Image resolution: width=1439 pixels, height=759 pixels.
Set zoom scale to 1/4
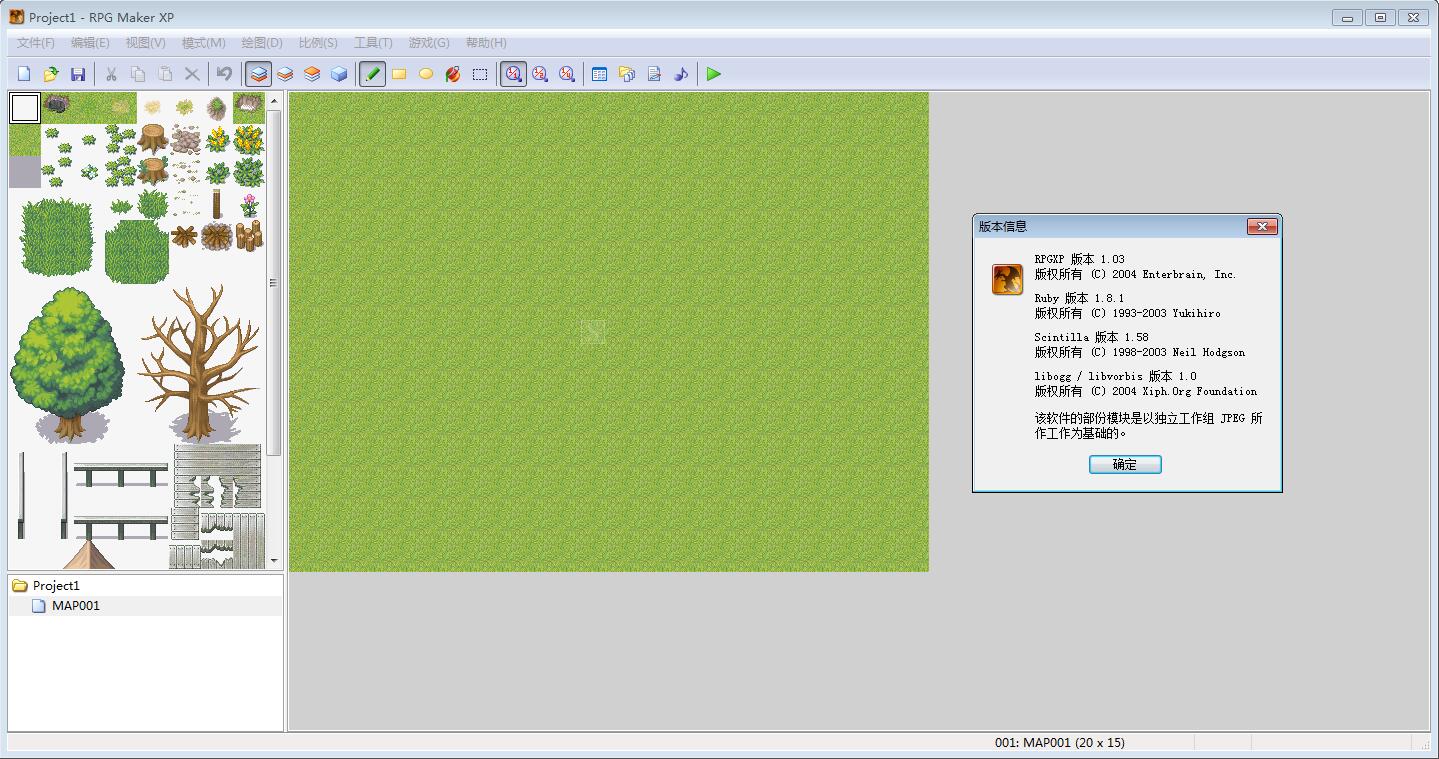567,74
